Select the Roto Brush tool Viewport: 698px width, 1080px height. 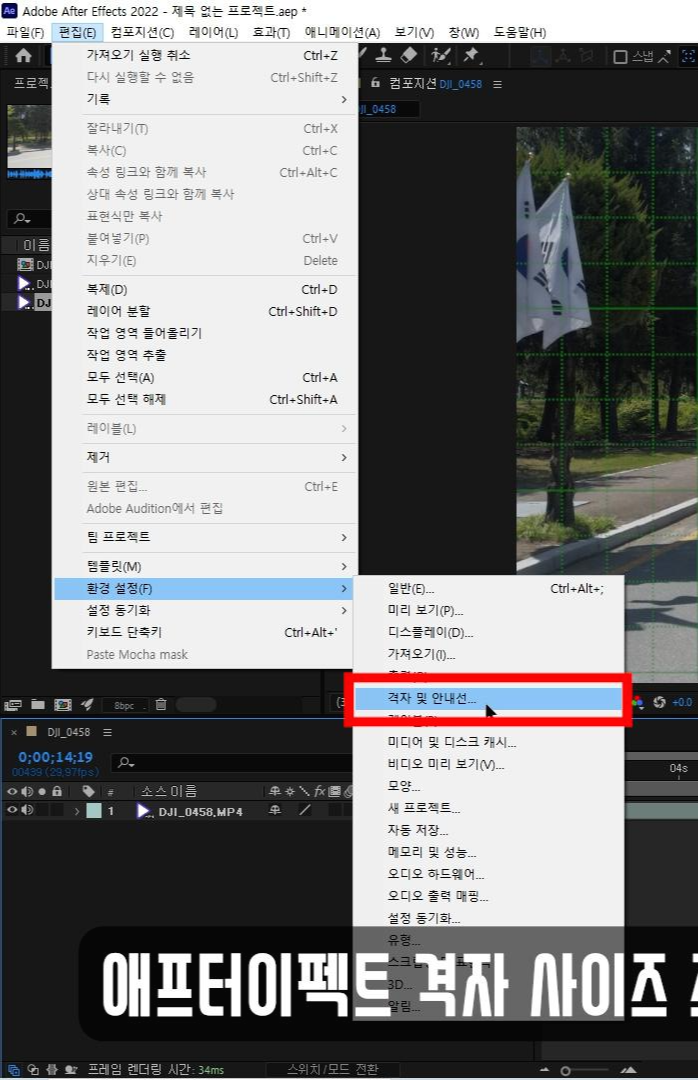point(440,55)
